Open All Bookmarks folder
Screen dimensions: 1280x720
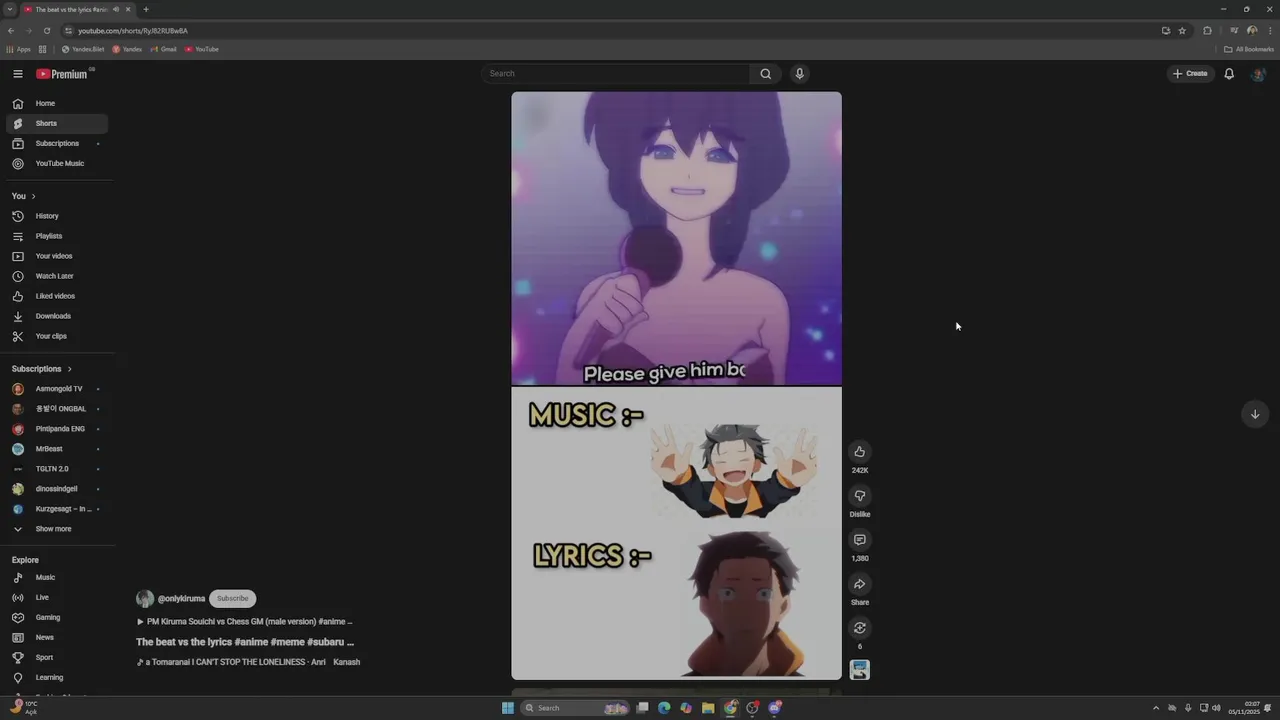pyautogui.click(x=1249, y=49)
